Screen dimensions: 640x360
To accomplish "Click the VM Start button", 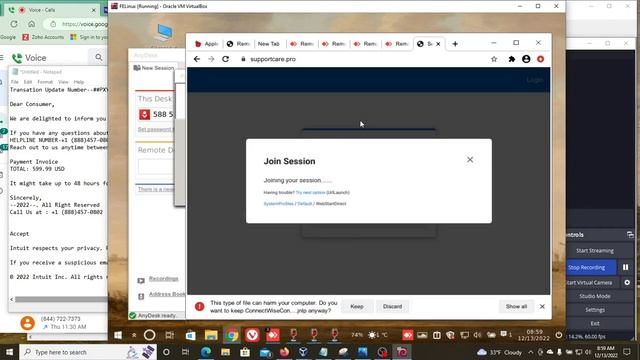I will (x=118, y=335).
